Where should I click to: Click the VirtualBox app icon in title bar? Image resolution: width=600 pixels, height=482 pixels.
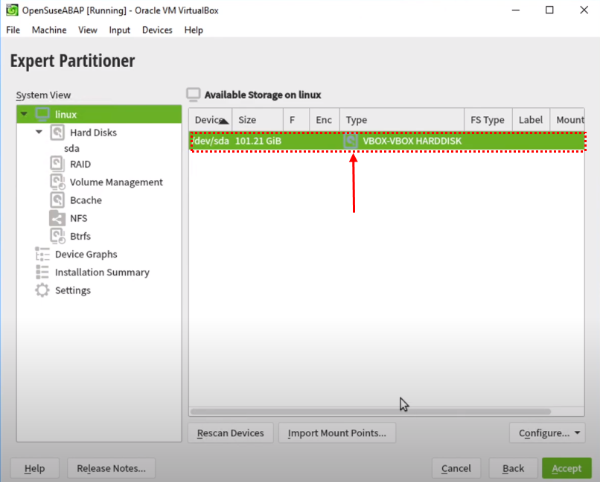tap(12, 10)
